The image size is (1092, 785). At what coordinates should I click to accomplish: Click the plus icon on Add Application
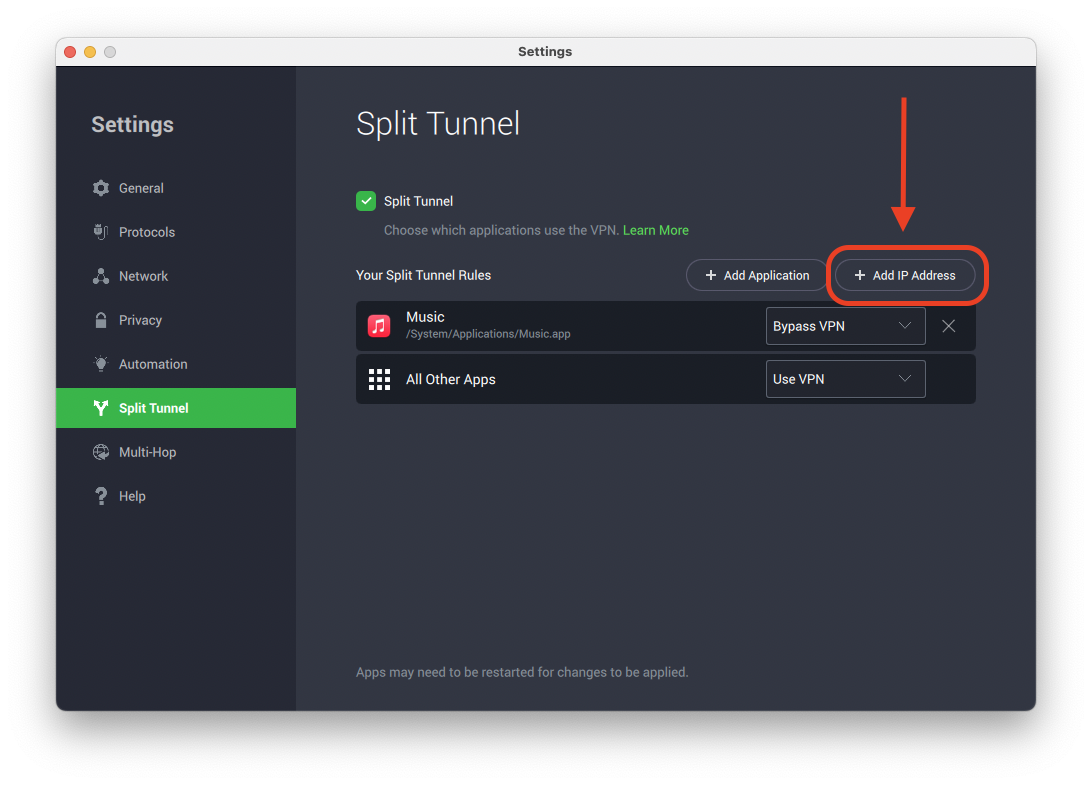[710, 275]
